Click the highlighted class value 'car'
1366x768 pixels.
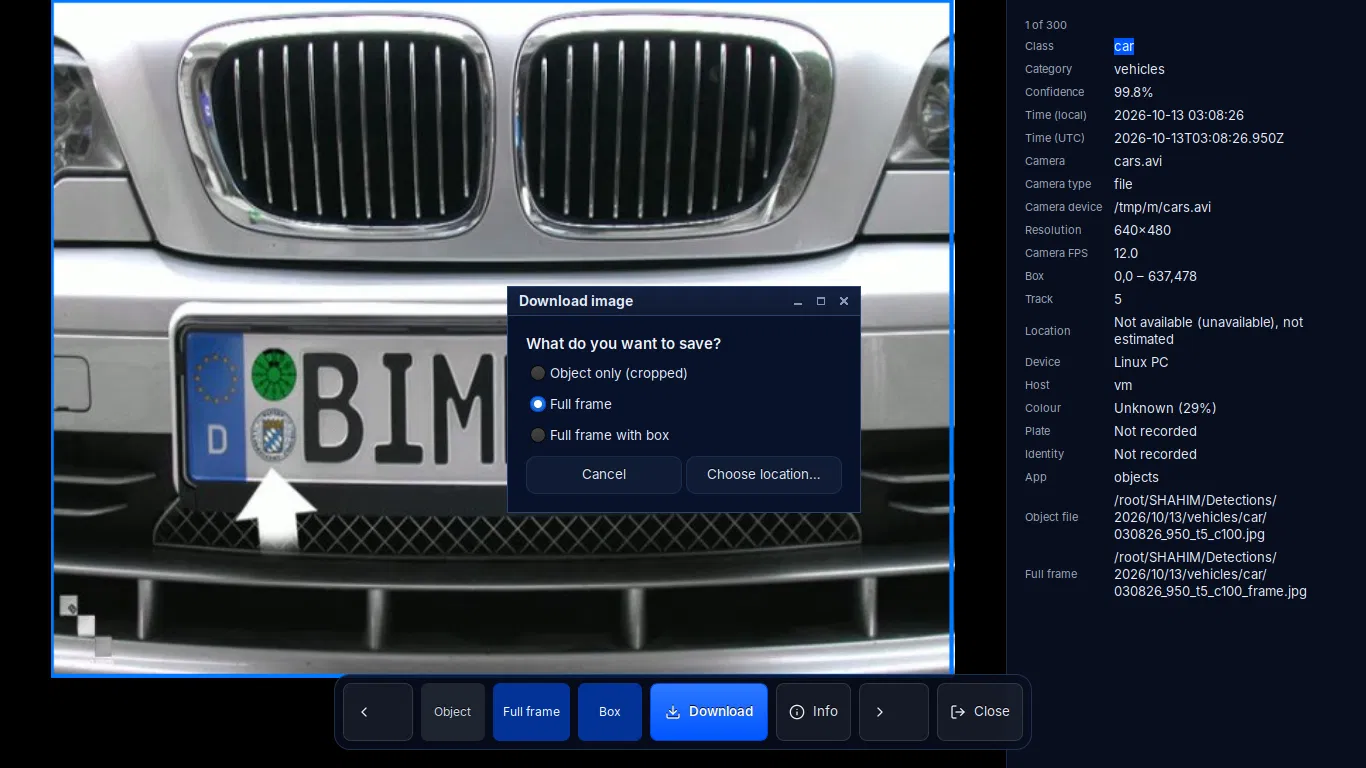pyautogui.click(x=1124, y=46)
